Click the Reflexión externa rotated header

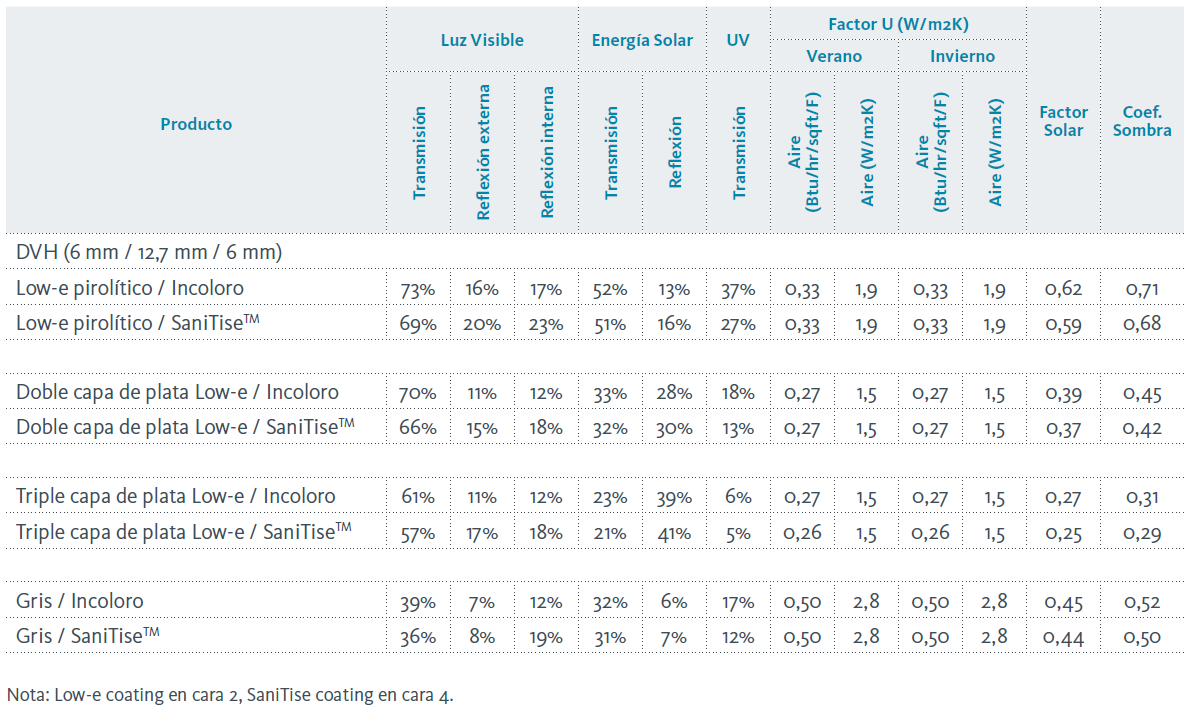[484, 152]
